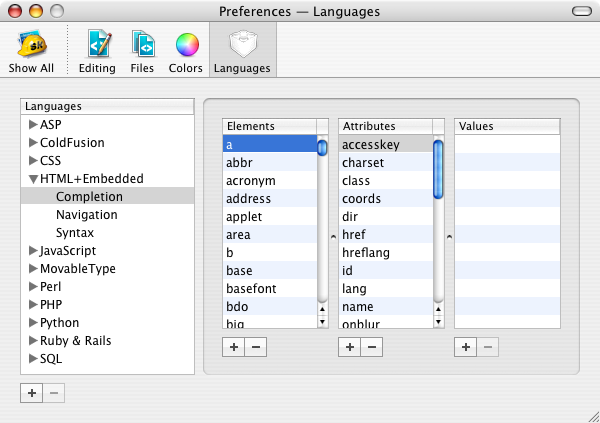Open the Editing preferences pane
The height and width of the screenshot is (423, 600).
pos(98,51)
